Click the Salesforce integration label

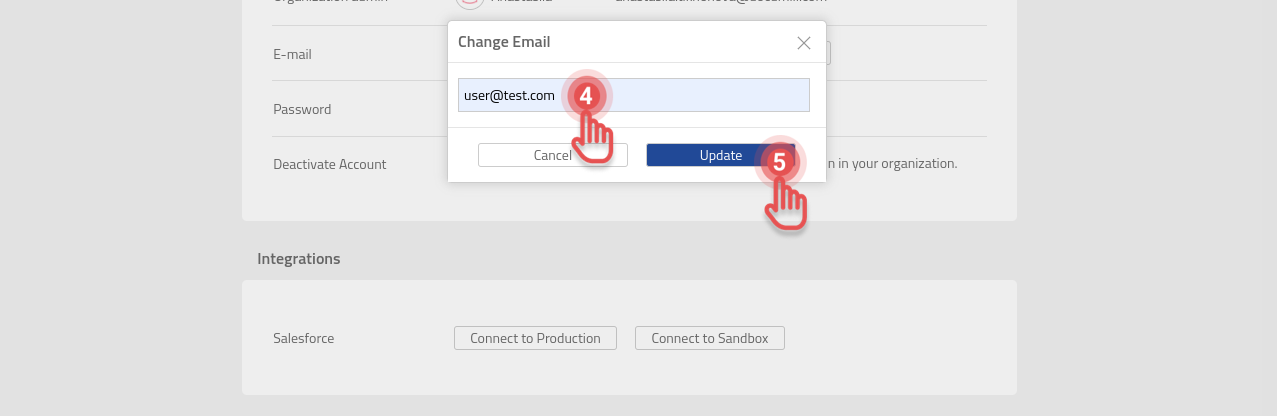[304, 339]
